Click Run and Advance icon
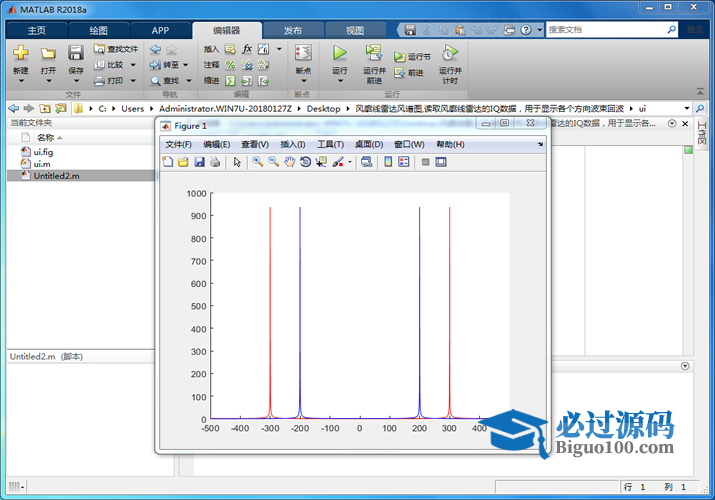Image resolution: width=715 pixels, height=500 pixels. pos(374,53)
